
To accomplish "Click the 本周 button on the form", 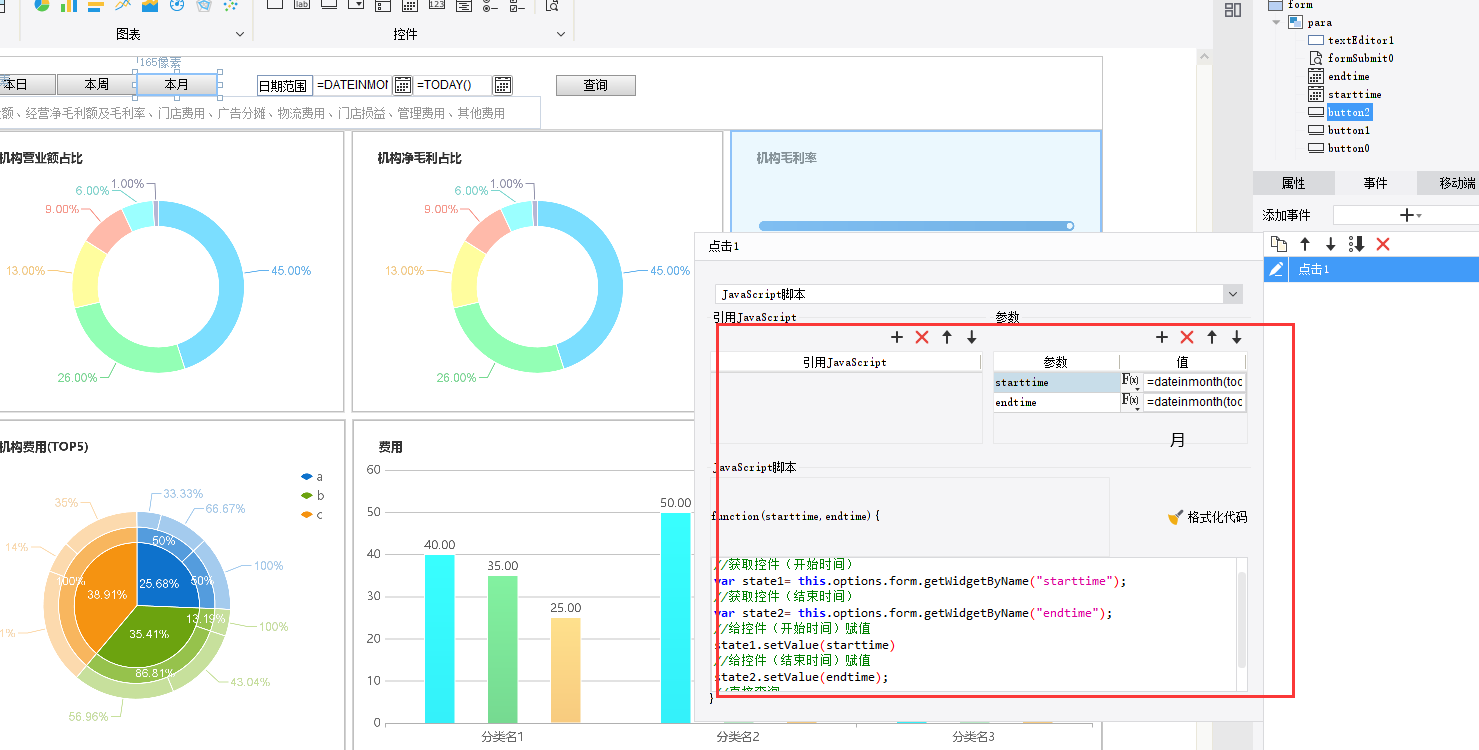I will [x=96, y=85].
